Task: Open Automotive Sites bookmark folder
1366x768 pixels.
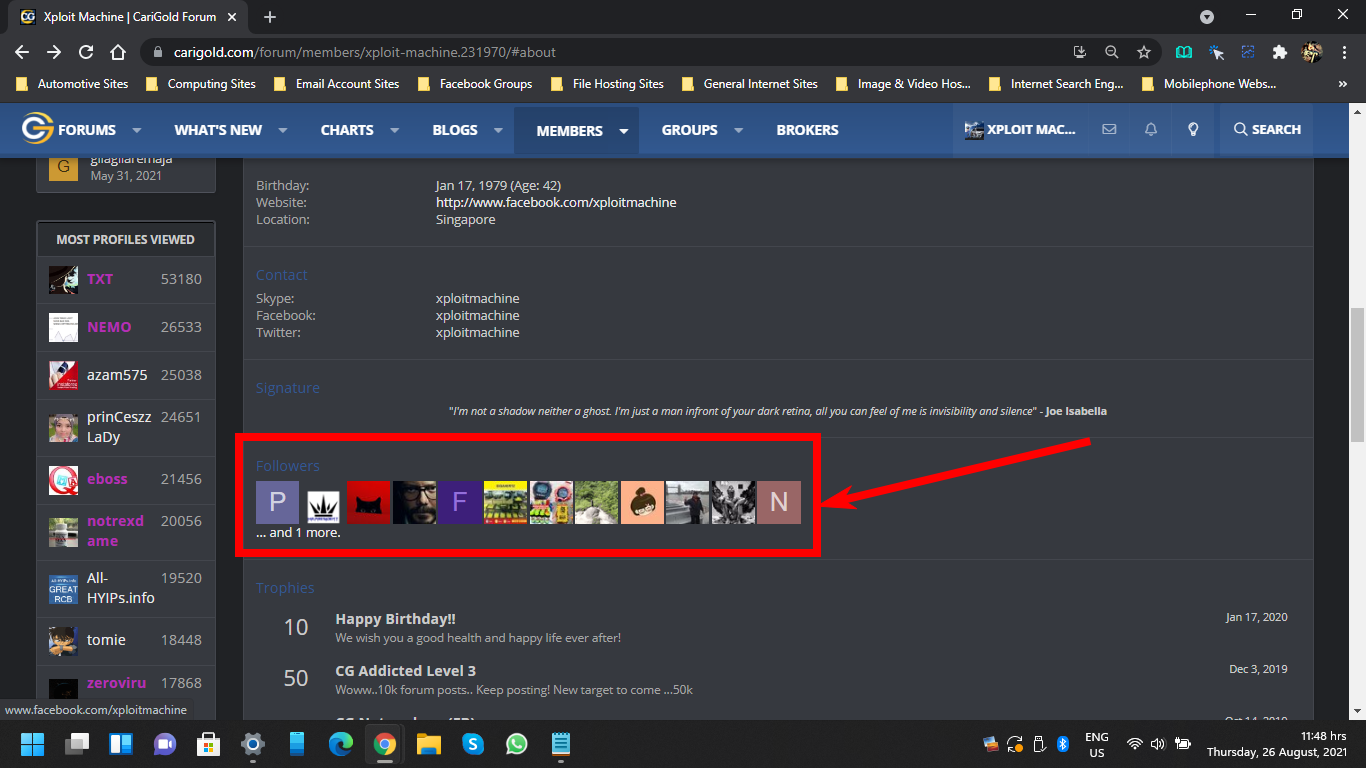Action: pyautogui.click(x=73, y=84)
